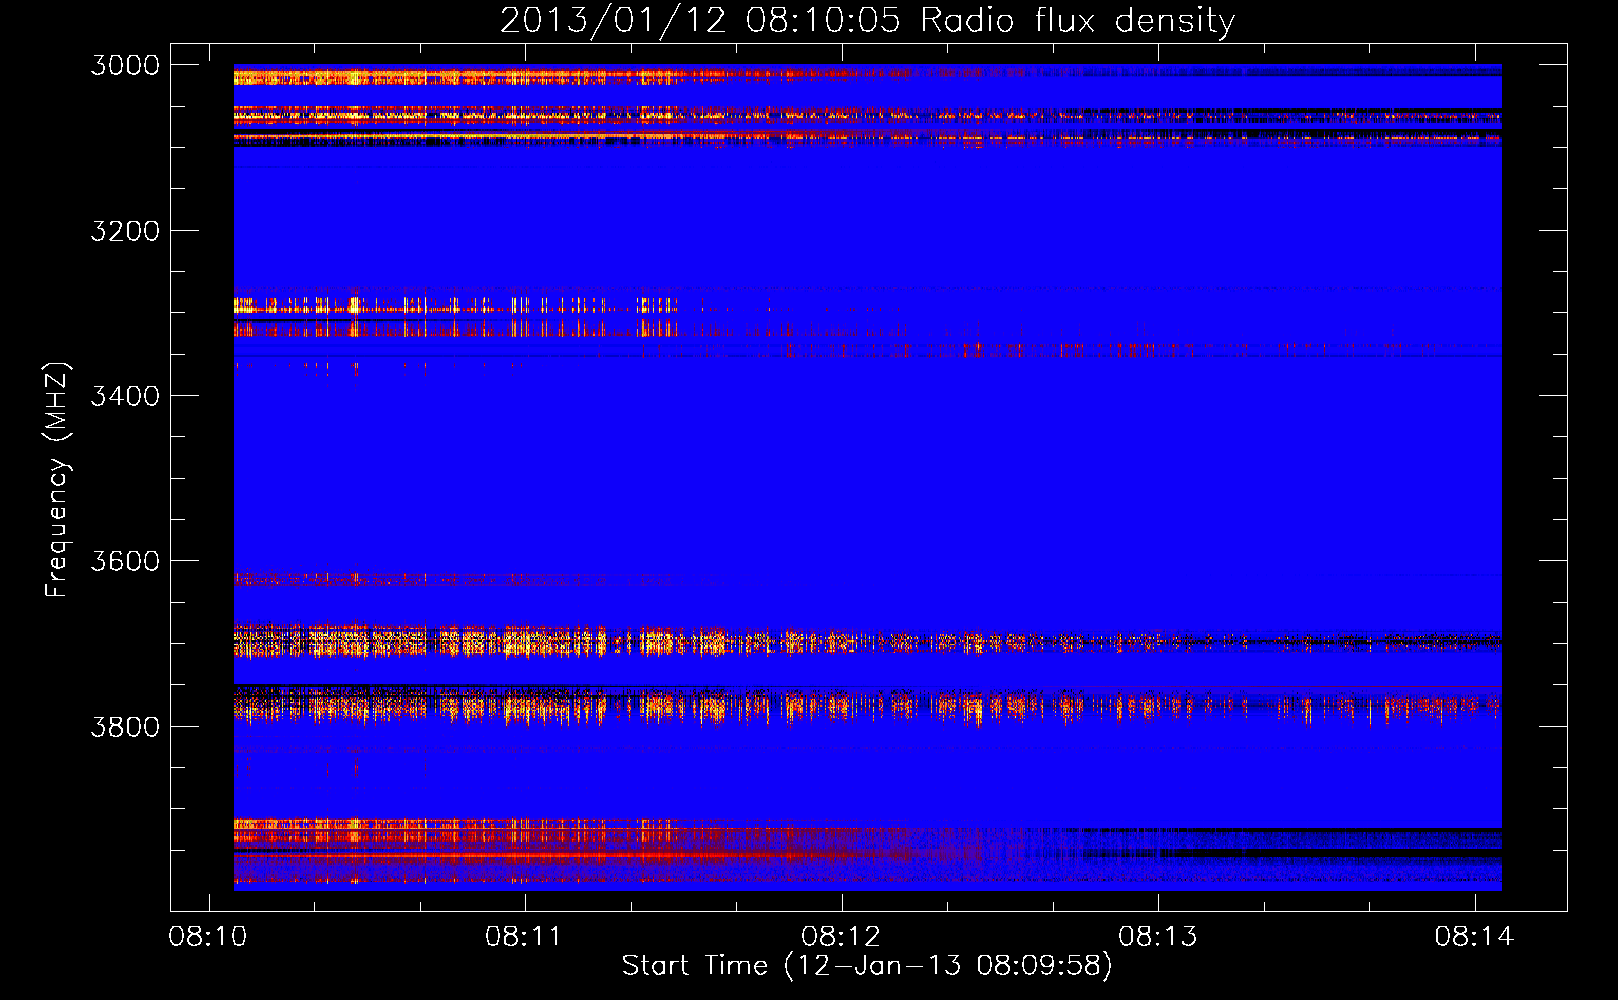Click the 3800 frequency axis label

pyautogui.click(x=125, y=726)
